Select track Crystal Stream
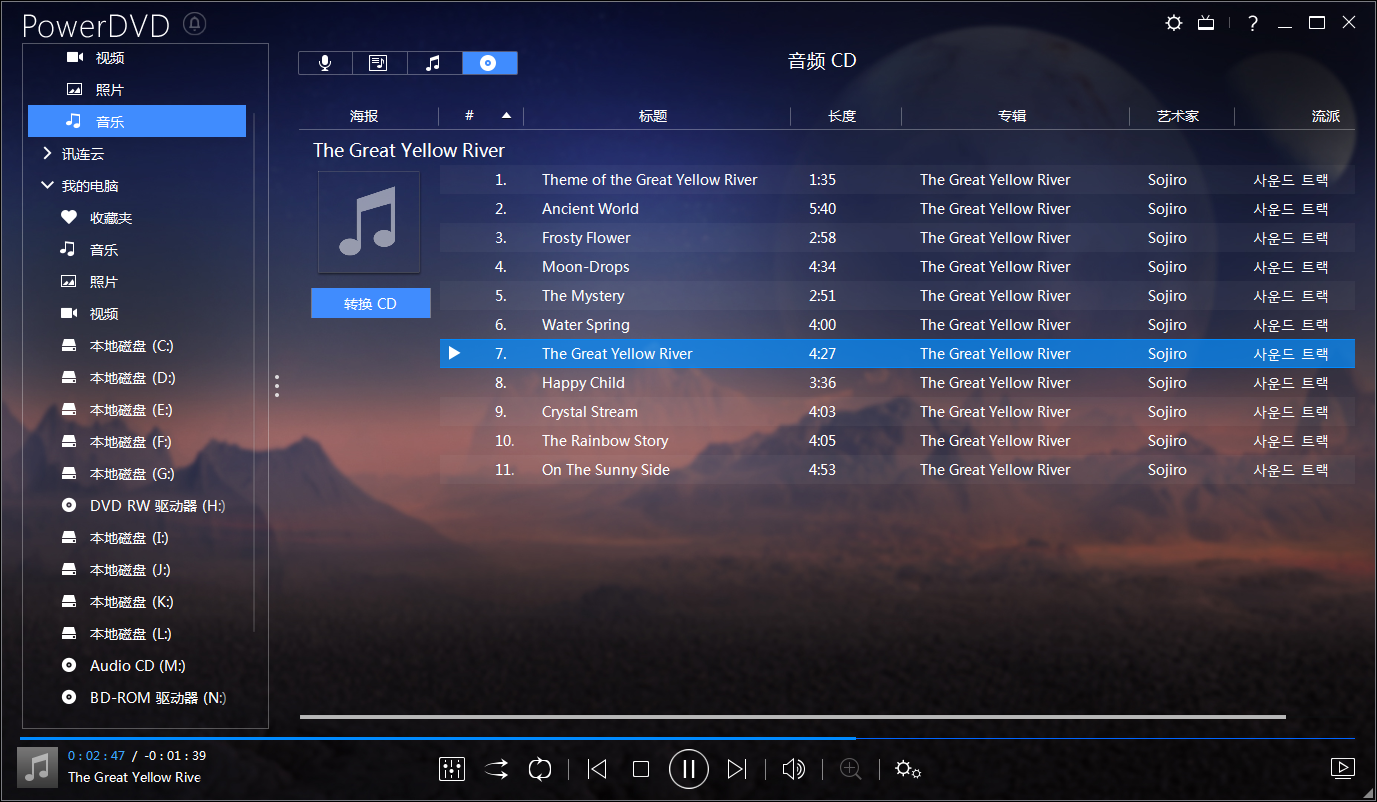Viewport: 1377px width, 802px height. pyautogui.click(x=897, y=412)
